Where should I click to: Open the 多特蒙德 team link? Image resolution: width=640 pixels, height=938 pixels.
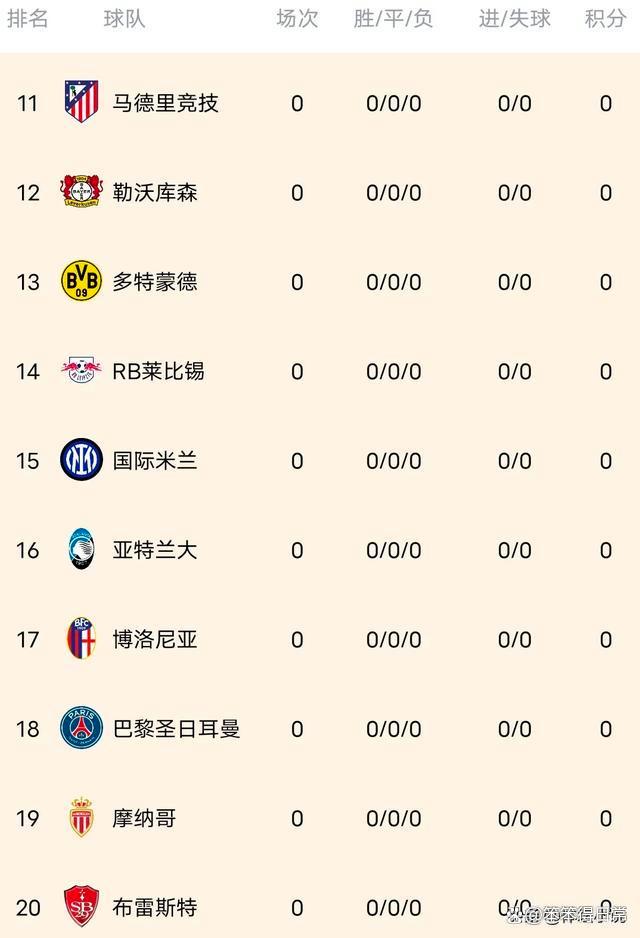point(155,282)
